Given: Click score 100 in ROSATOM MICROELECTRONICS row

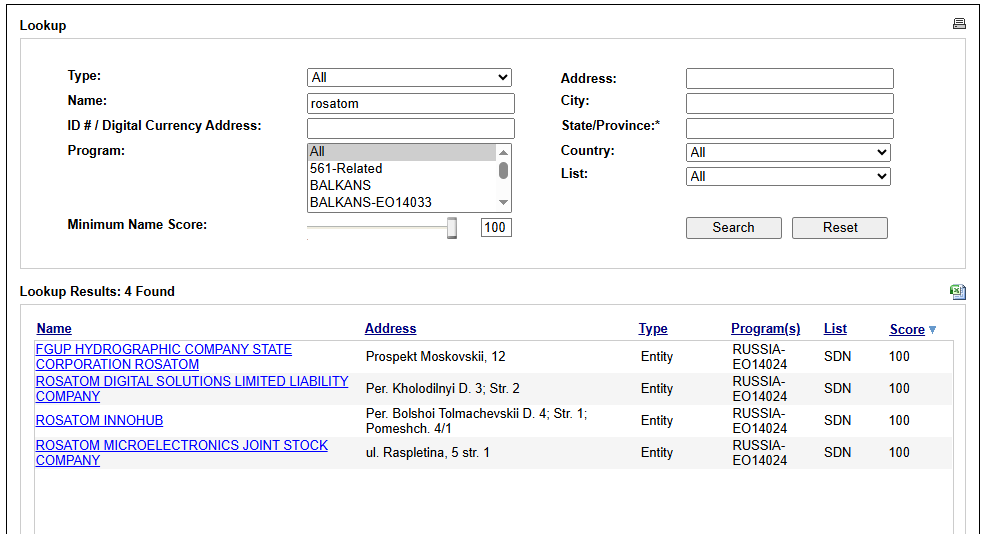Looking at the screenshot, I should 899,453.
